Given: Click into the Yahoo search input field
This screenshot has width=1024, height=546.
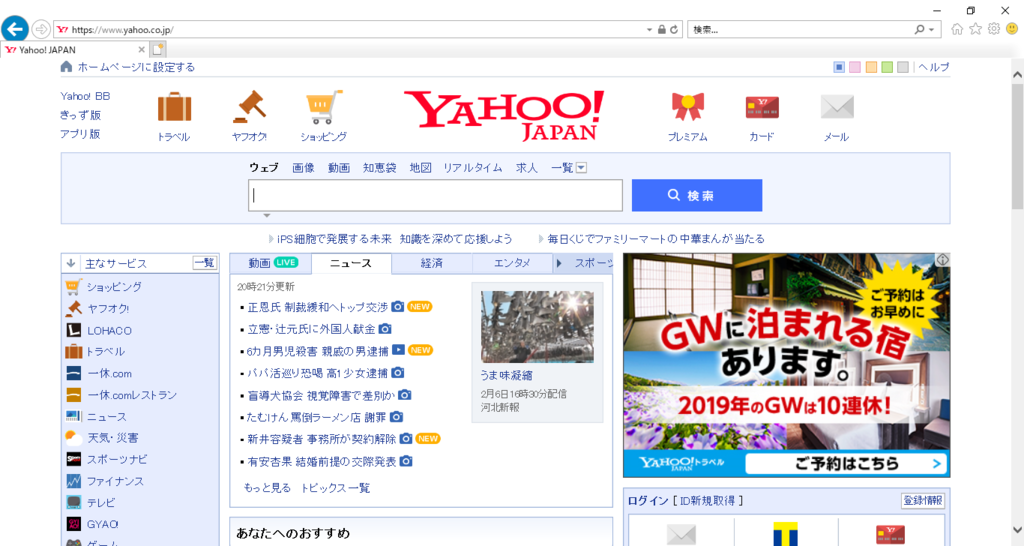Looking at the screenshot, I should tap(435, 195).
